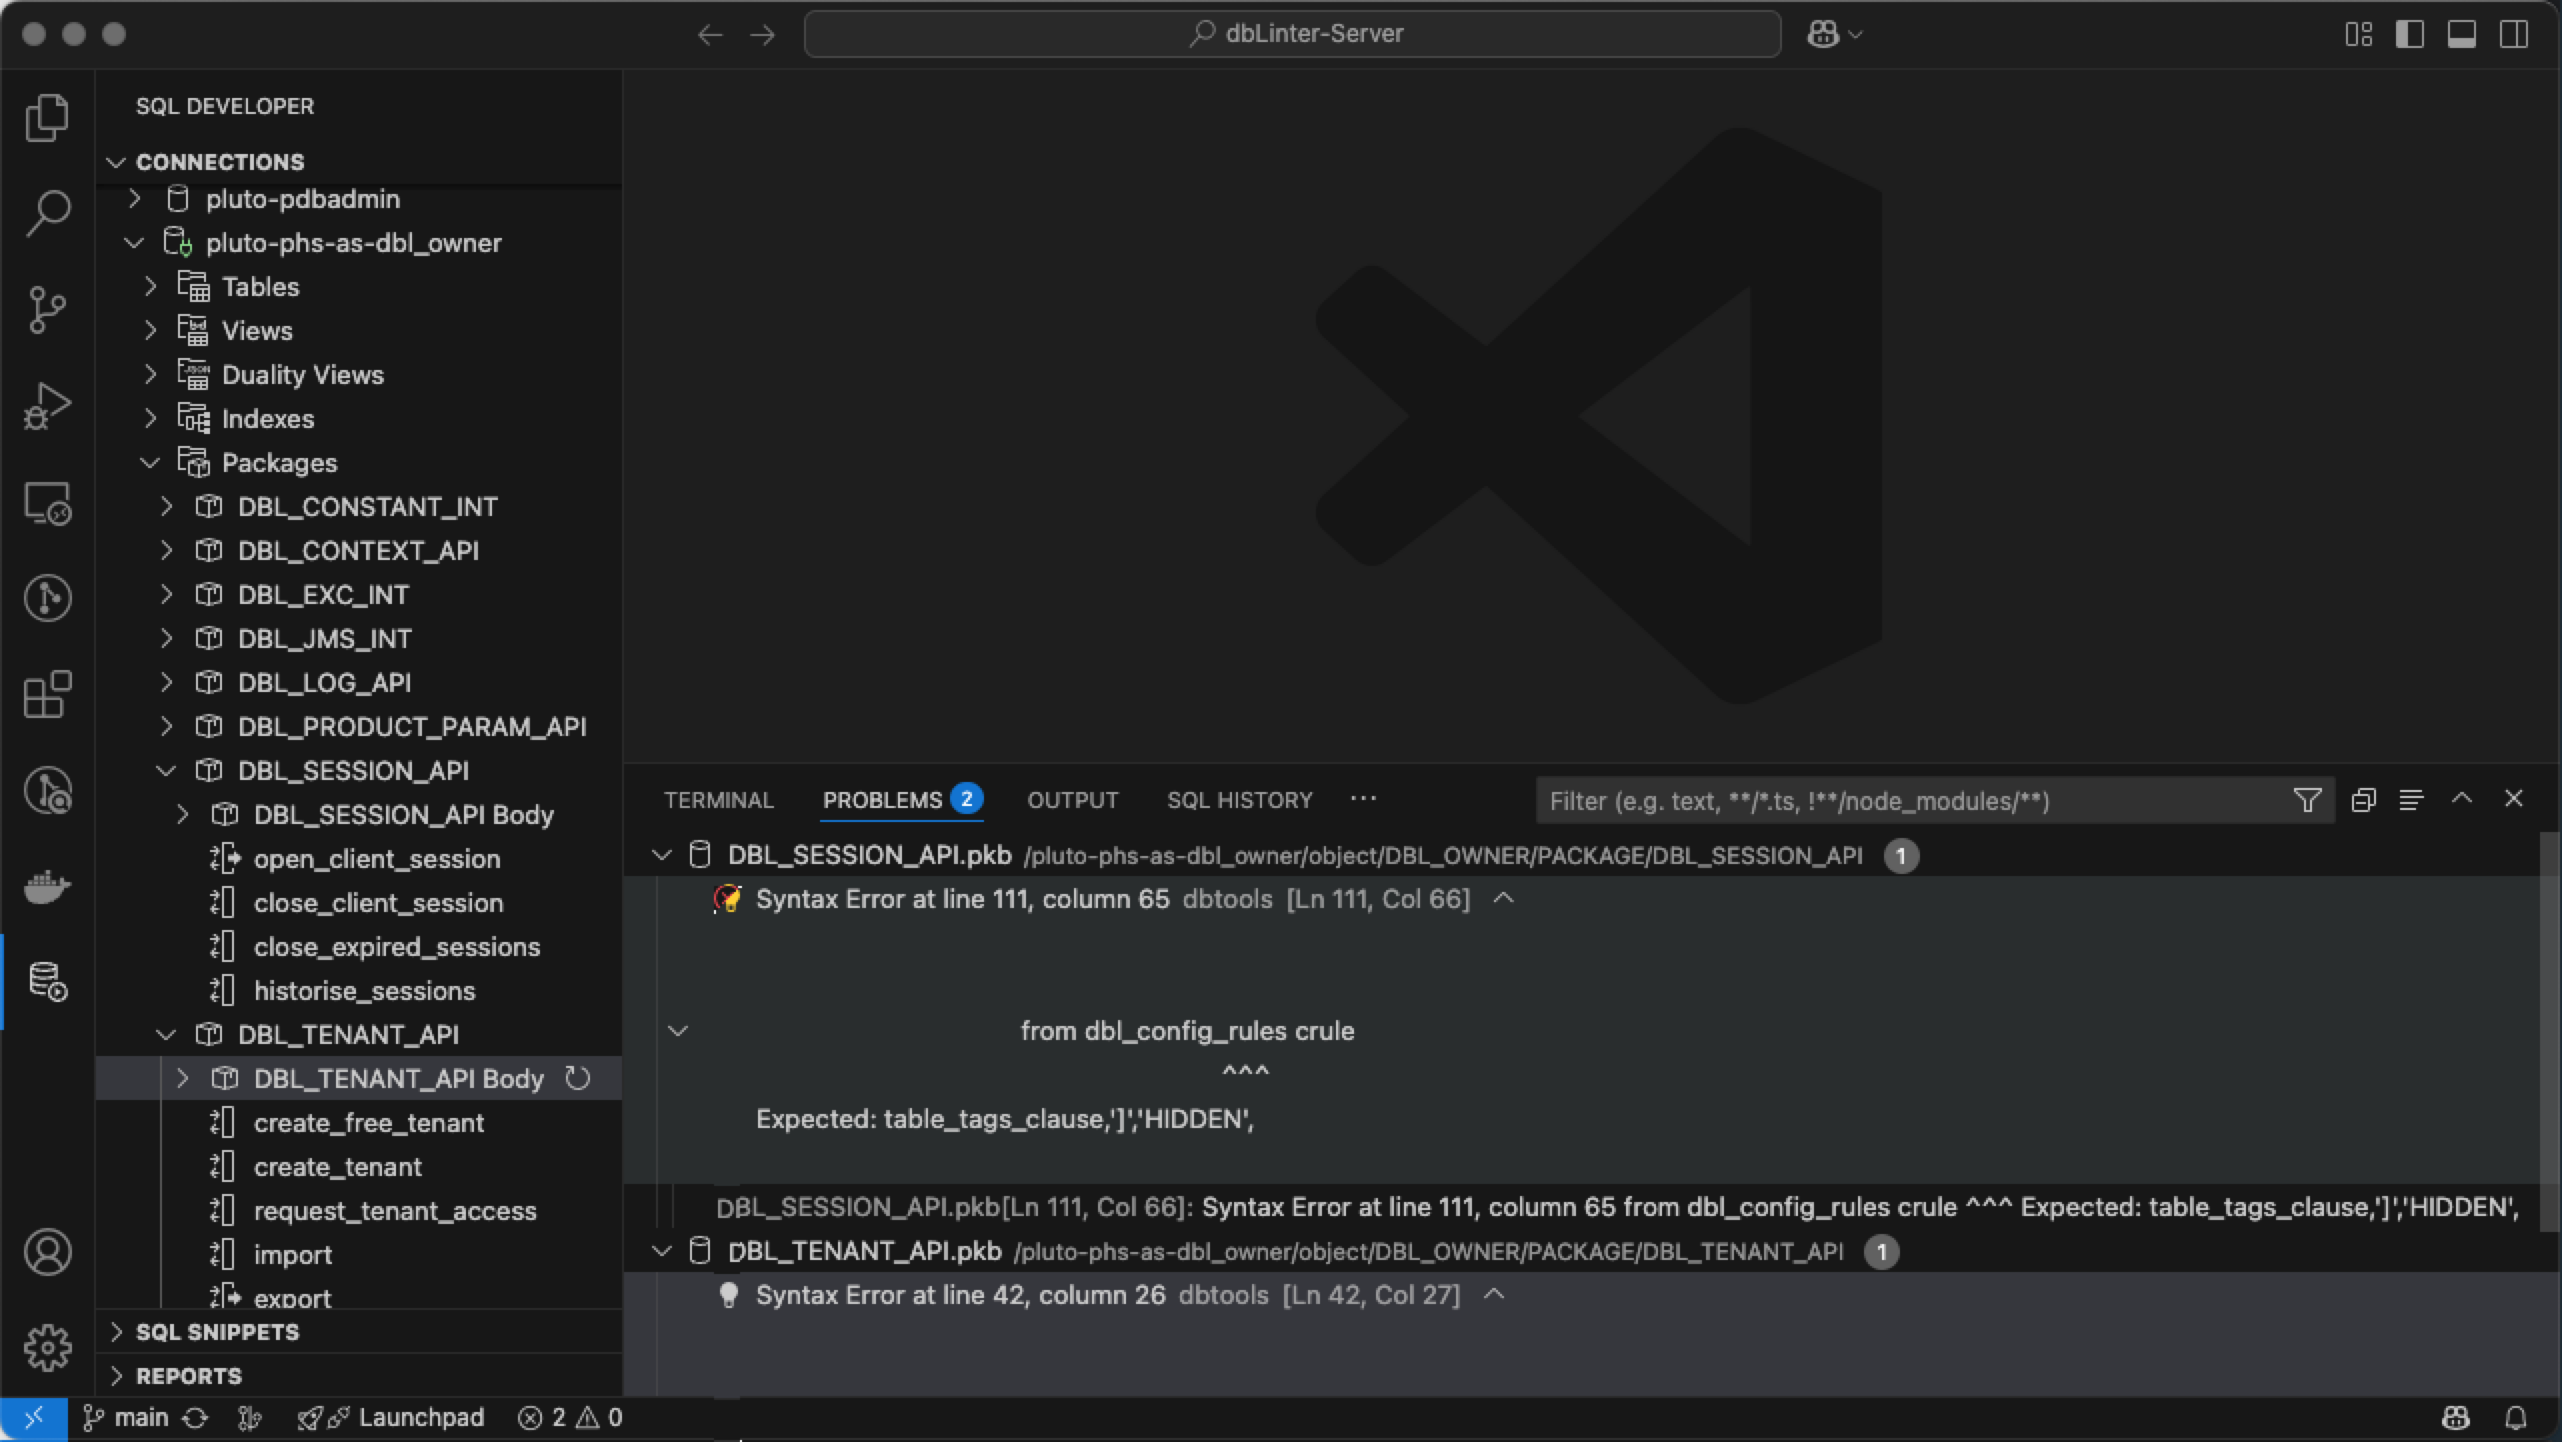Collapse CONNECTIONS section
The image size is (2562, 1442).
[x=116, y=162]
